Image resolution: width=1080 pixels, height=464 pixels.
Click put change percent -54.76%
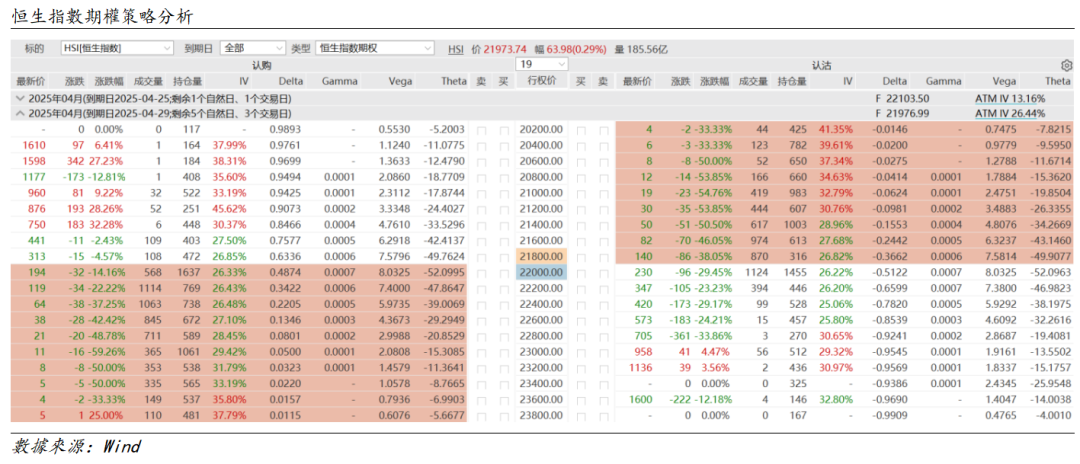[x=714, y=193]
